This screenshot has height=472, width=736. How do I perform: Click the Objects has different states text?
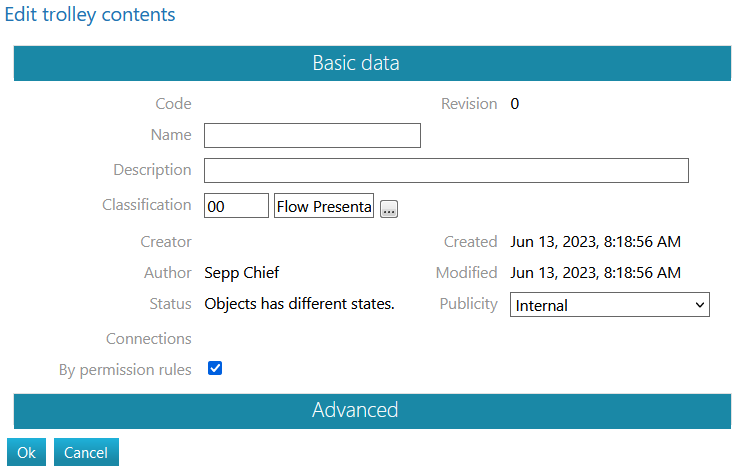tap(299, 303)
